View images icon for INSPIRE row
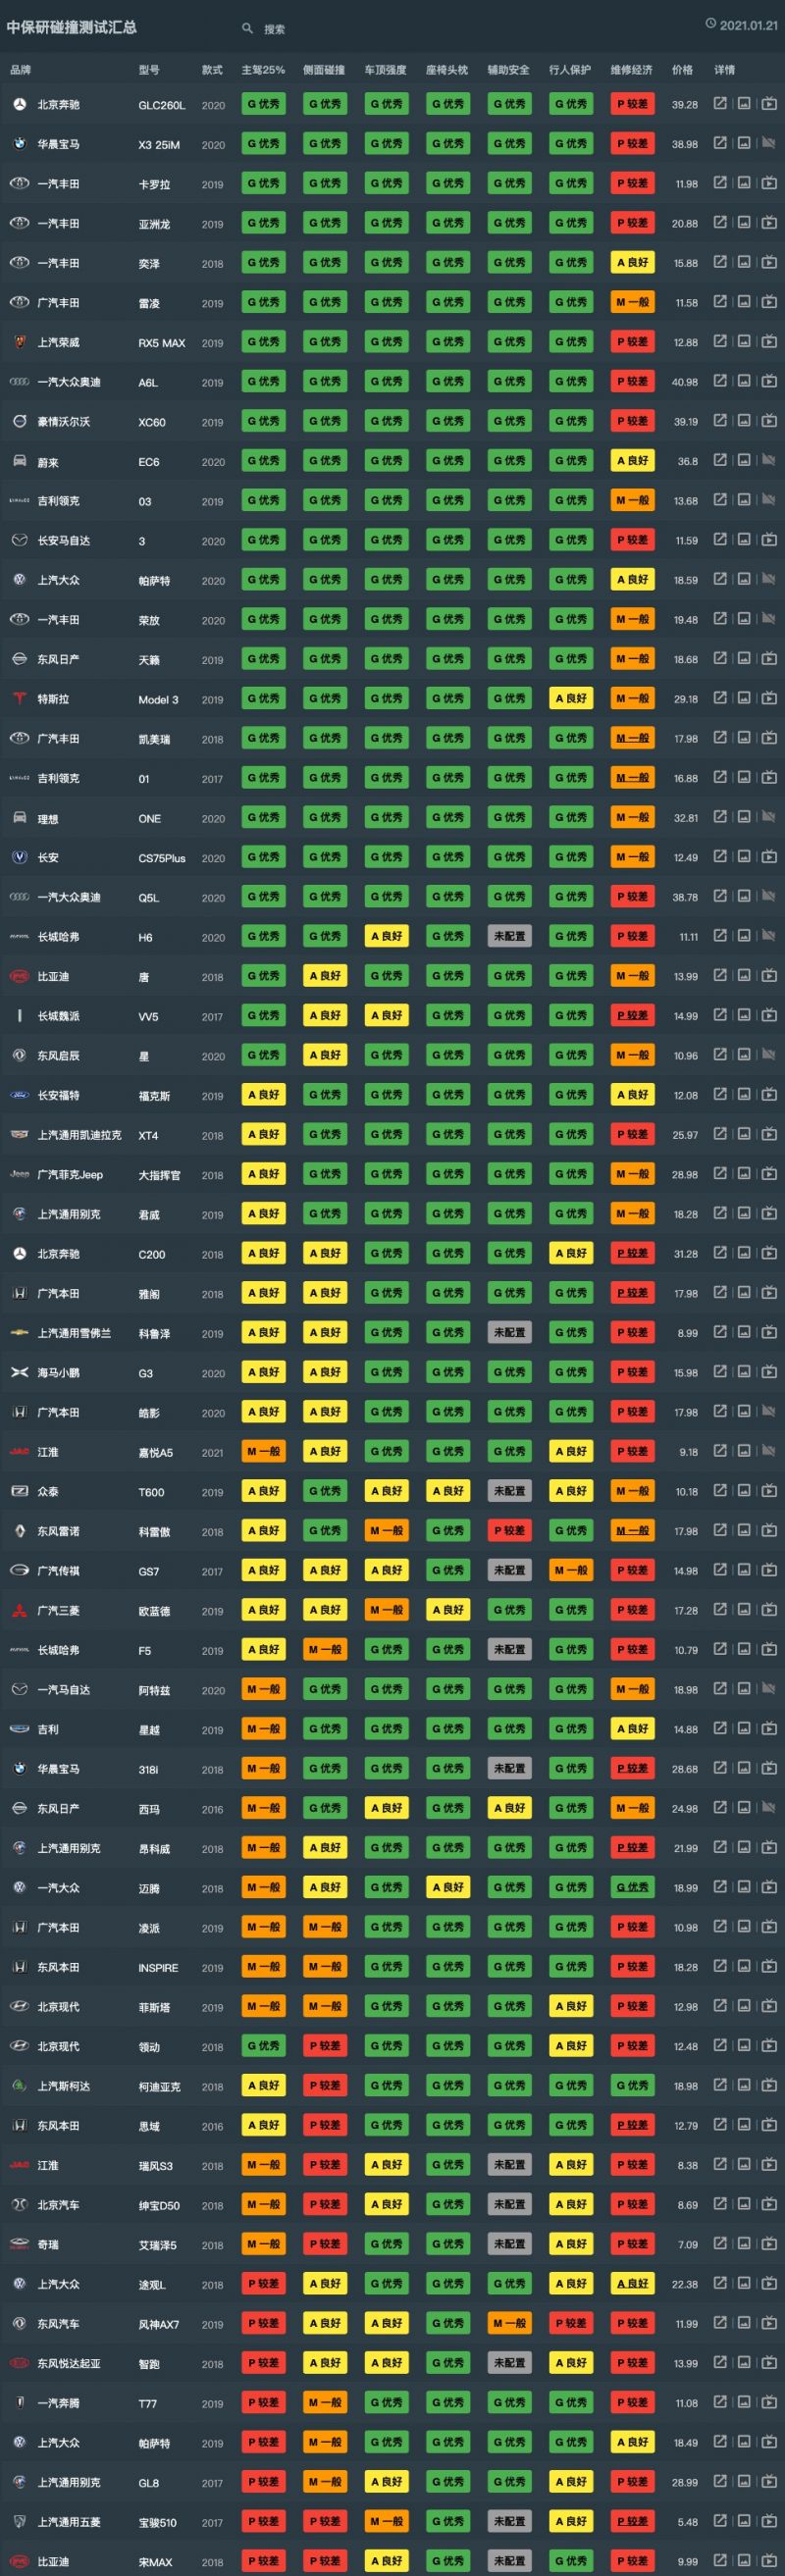 [744, 1967]
